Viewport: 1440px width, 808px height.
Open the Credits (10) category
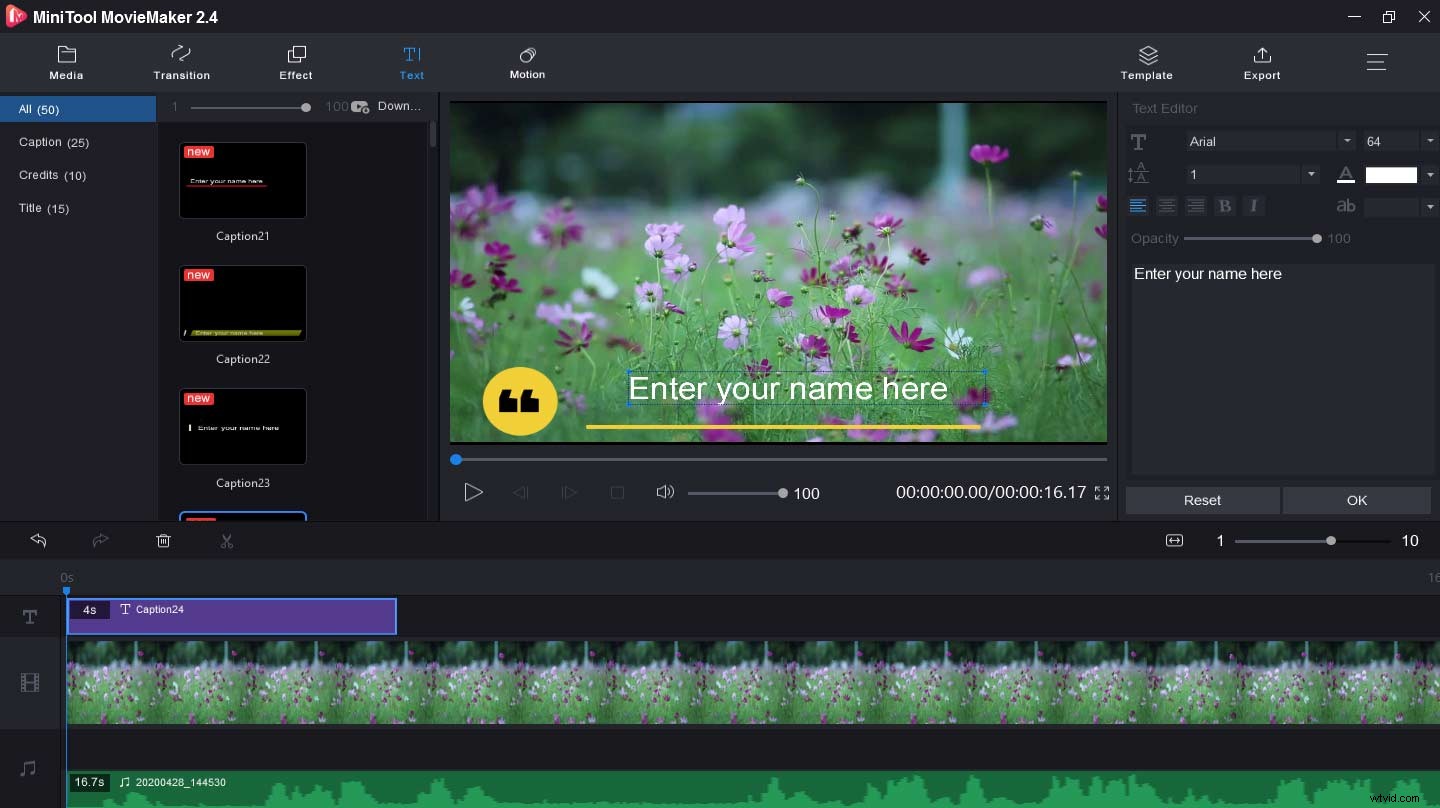coord(52,175)
